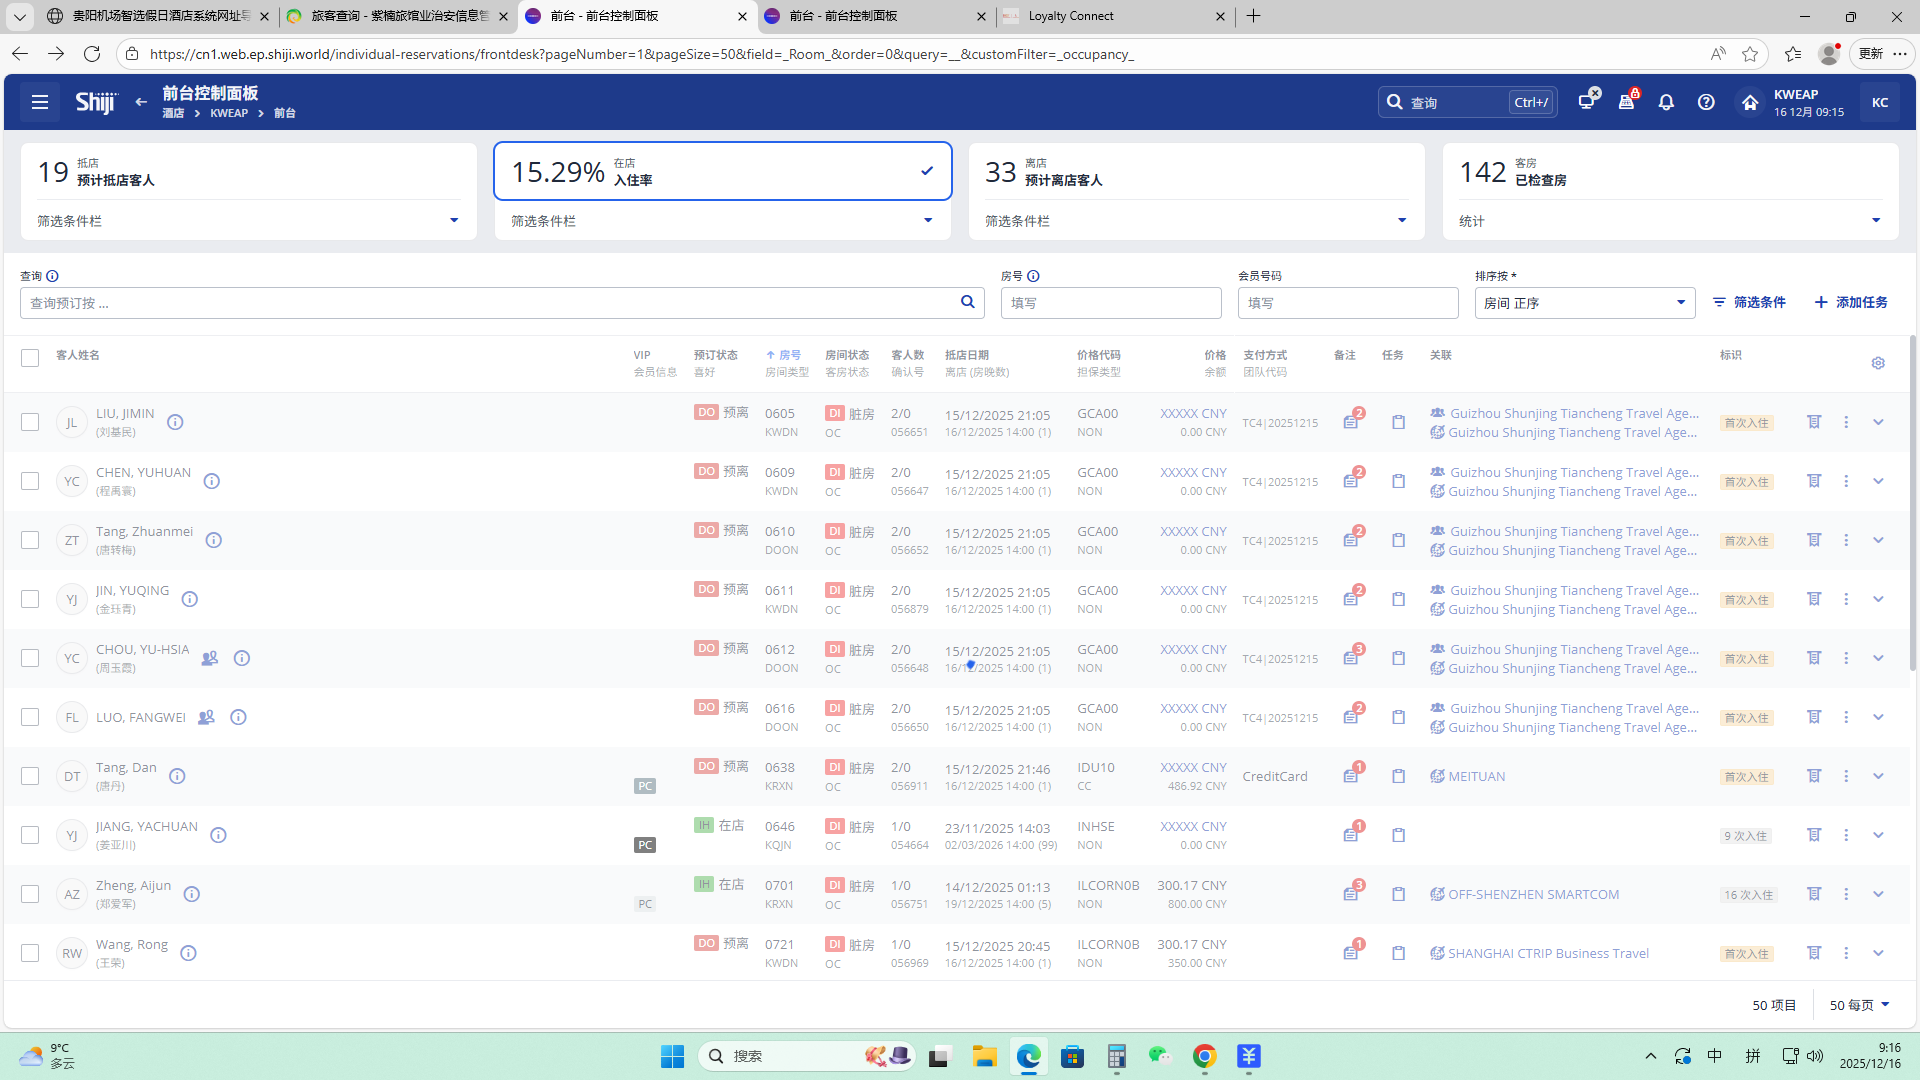The height and width of the screenshot is (1080, 1920).
Task: Open three-dot menu for Wang, Rong row
Action: (1846, 953)
